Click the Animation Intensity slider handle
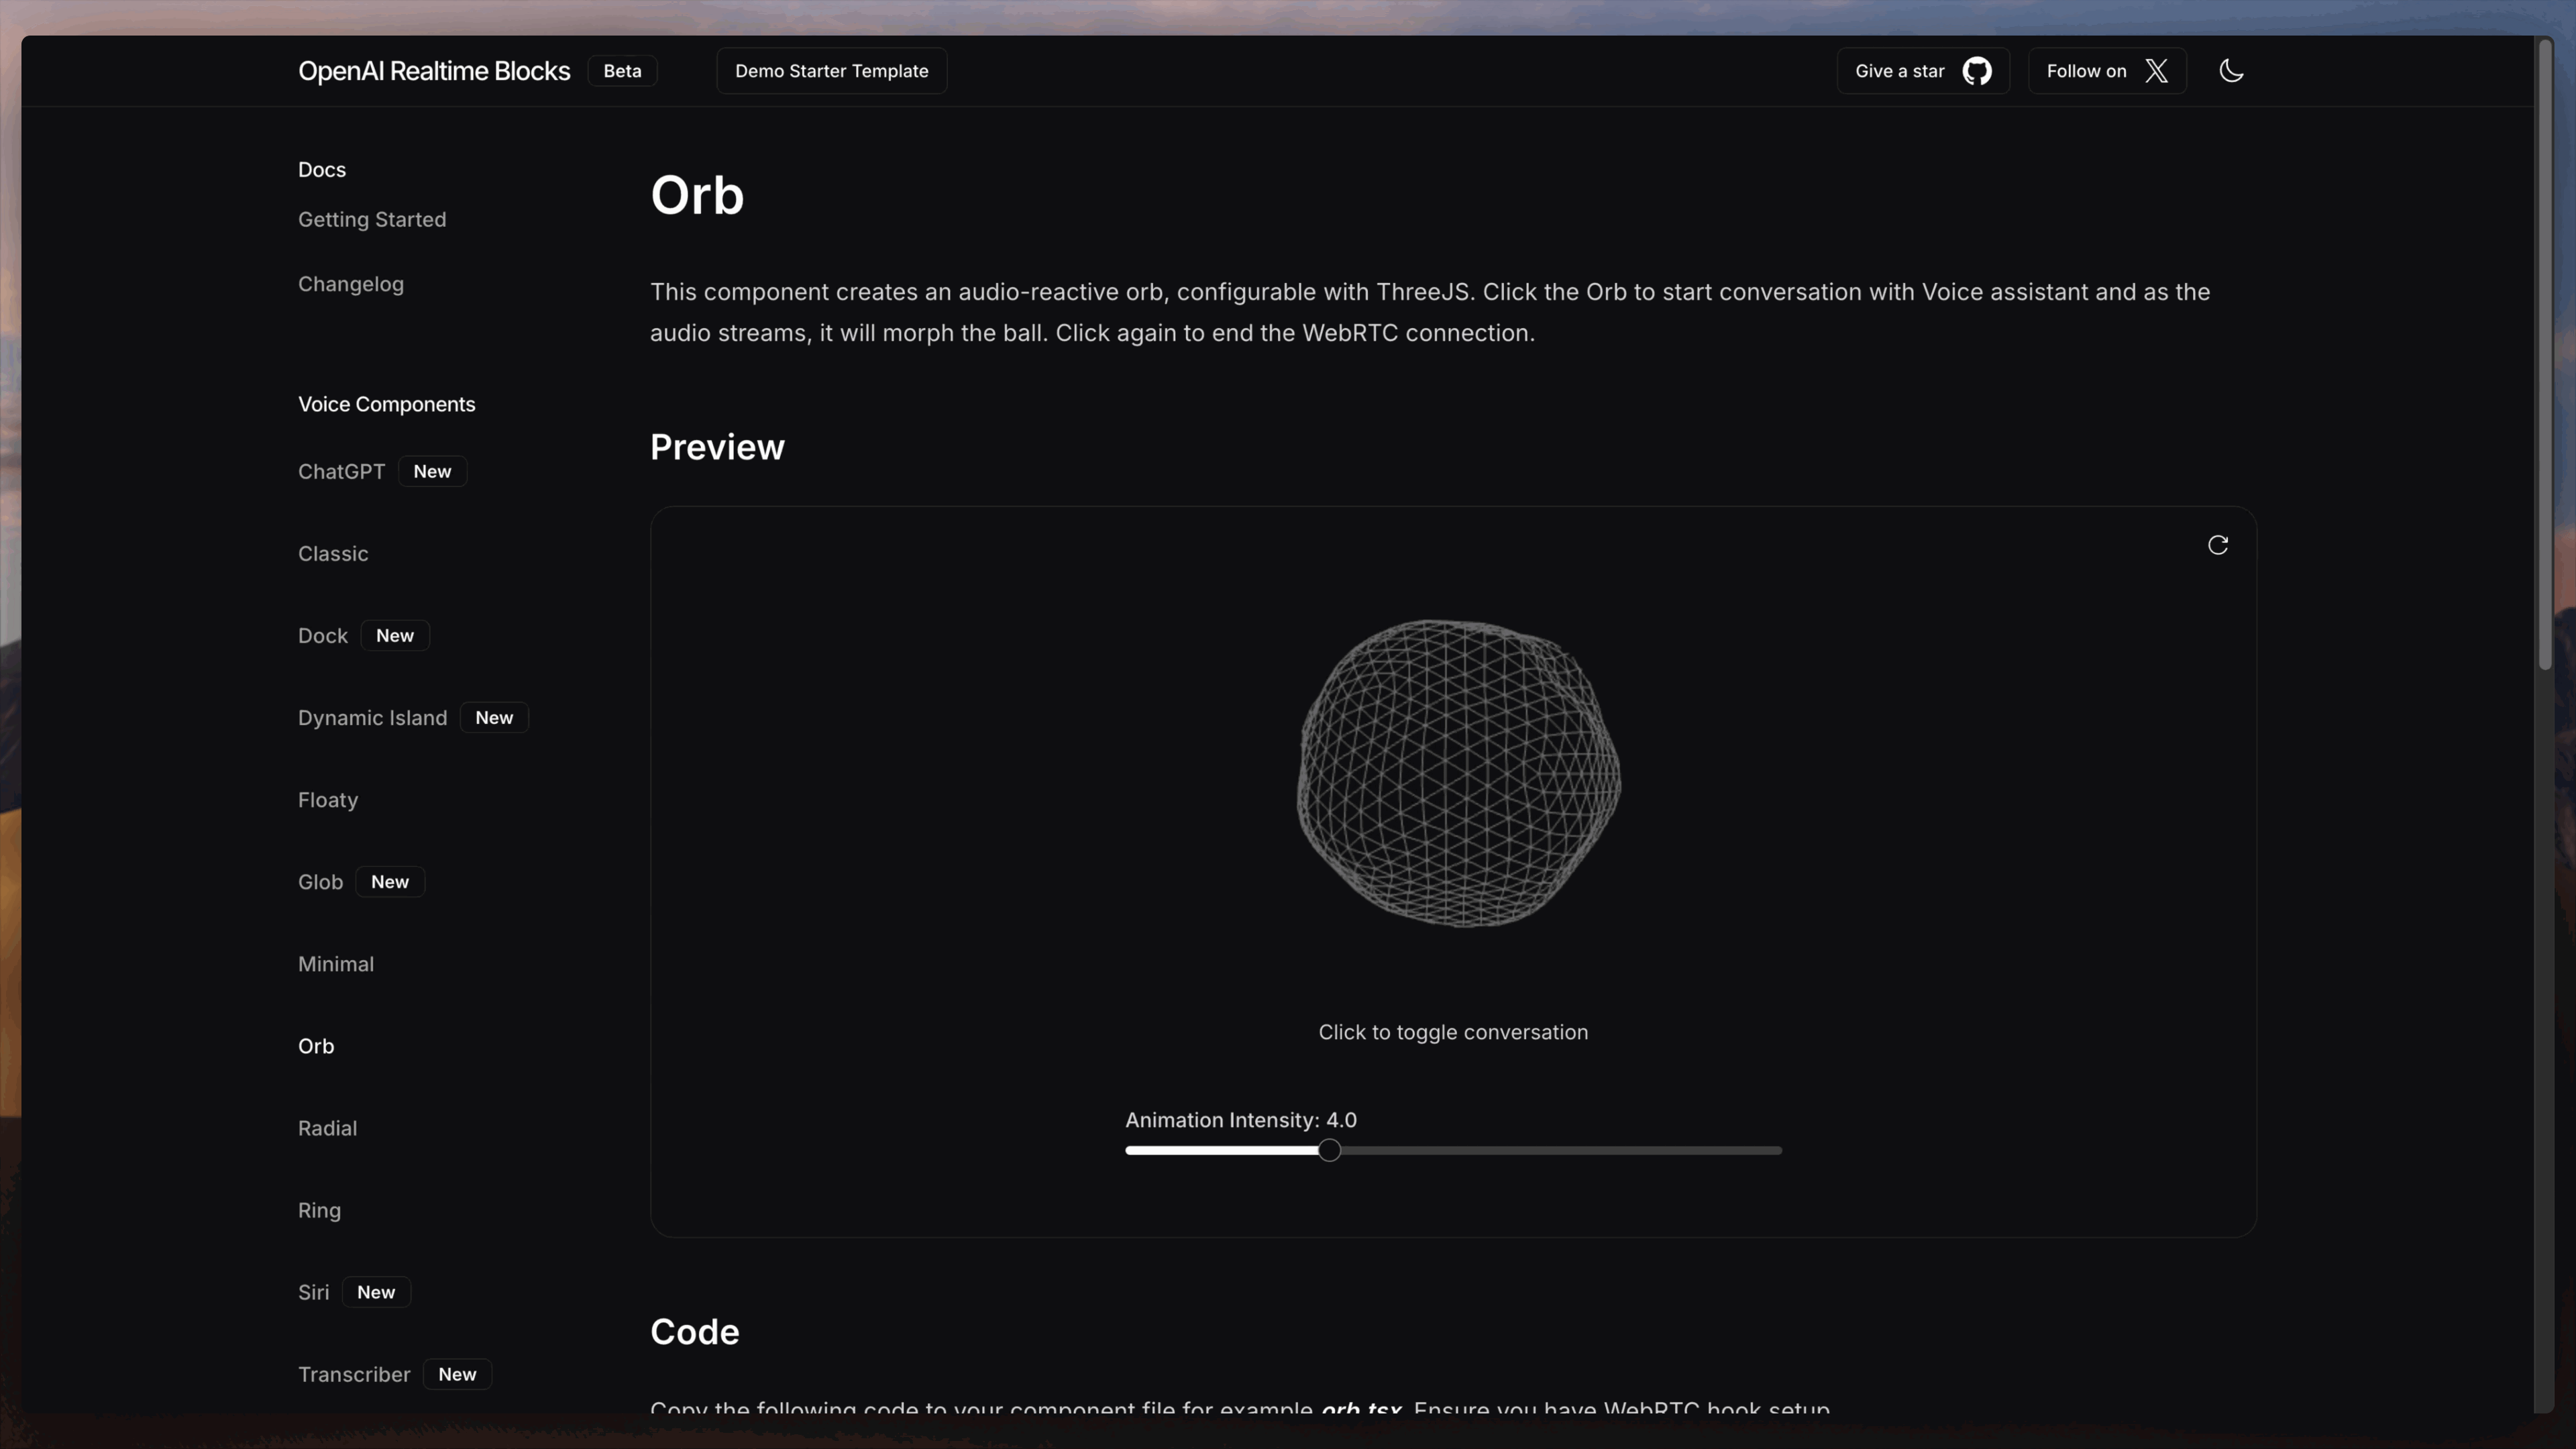Image resolution: width=2576 pixels, height=1449 pixels. 1329,1150
